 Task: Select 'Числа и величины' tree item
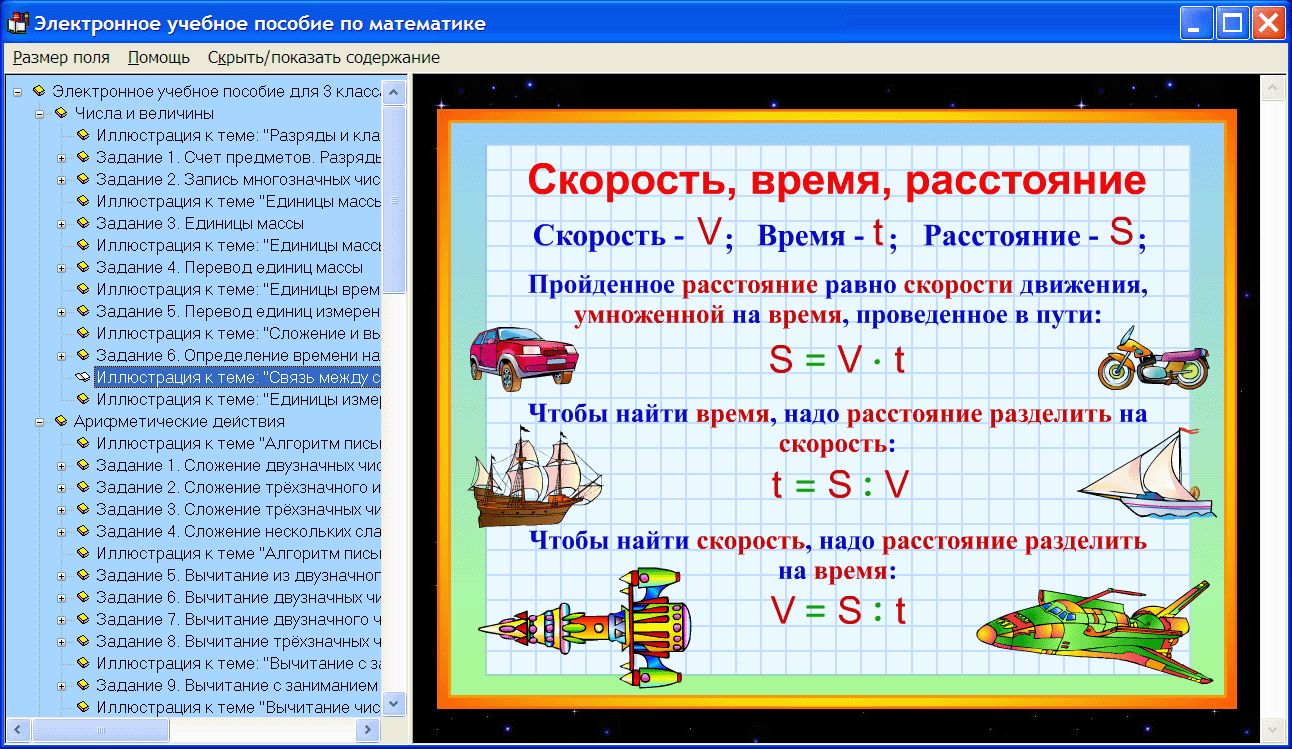[x=144, y=114]
